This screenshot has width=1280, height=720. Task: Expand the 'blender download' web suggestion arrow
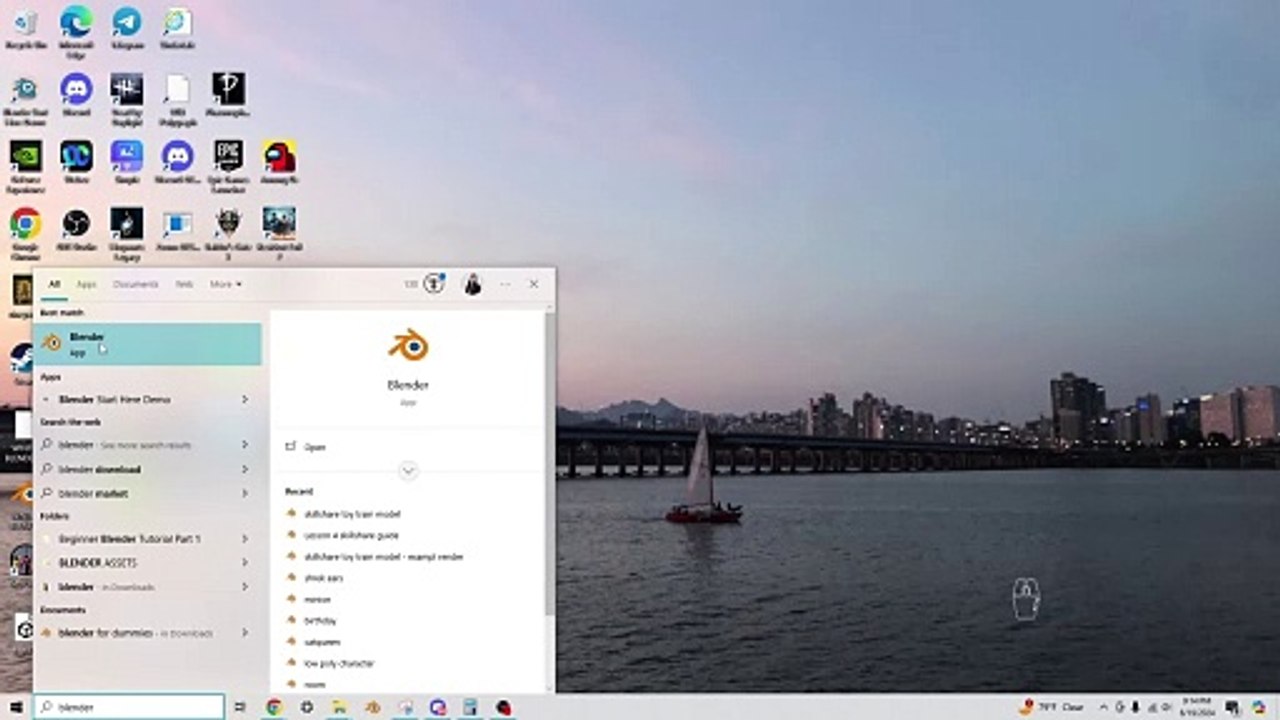(x=245, y=469)
